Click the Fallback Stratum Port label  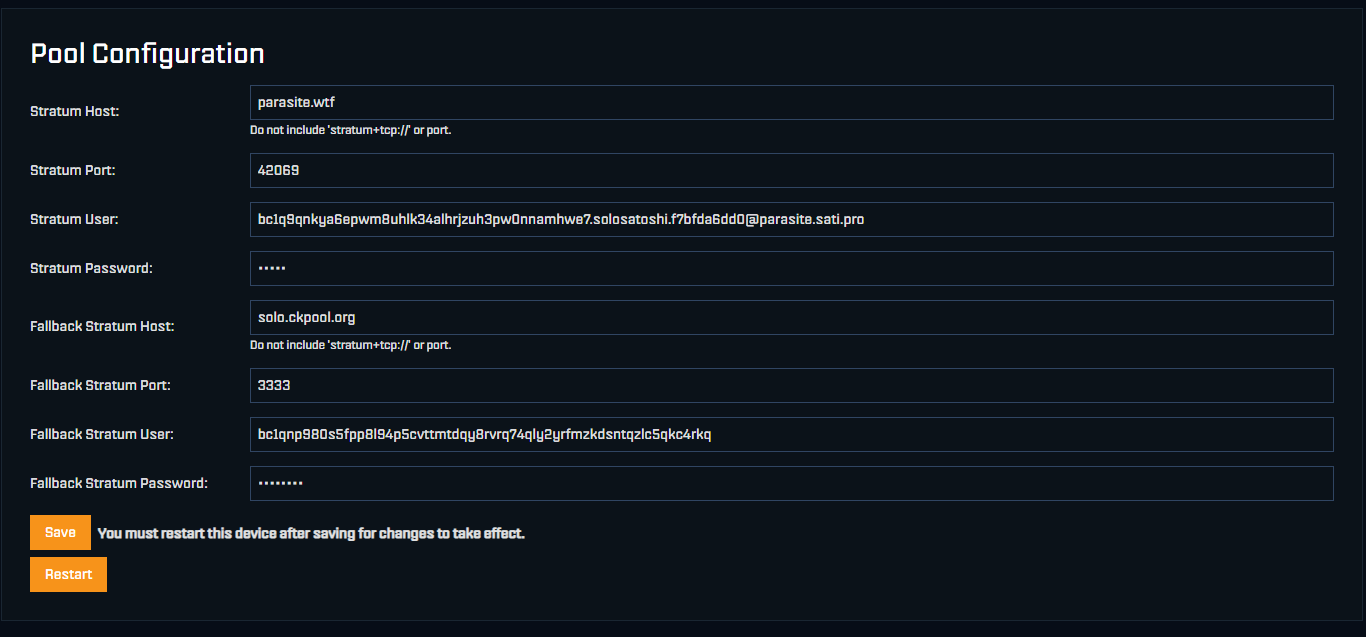click(99, 385)
